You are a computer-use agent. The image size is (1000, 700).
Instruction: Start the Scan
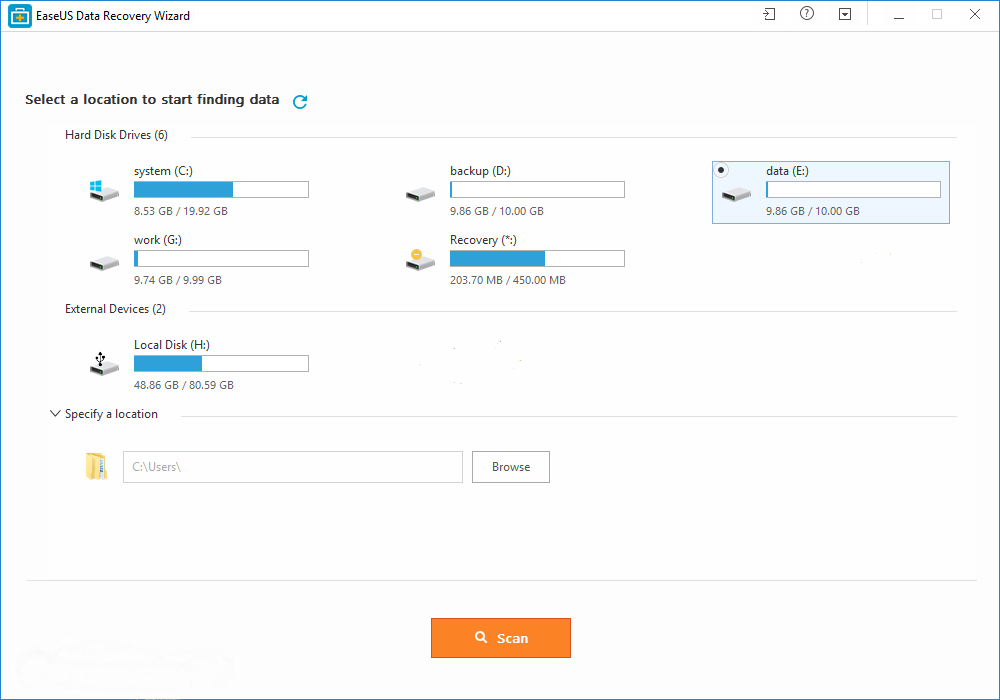click(501, 638)
